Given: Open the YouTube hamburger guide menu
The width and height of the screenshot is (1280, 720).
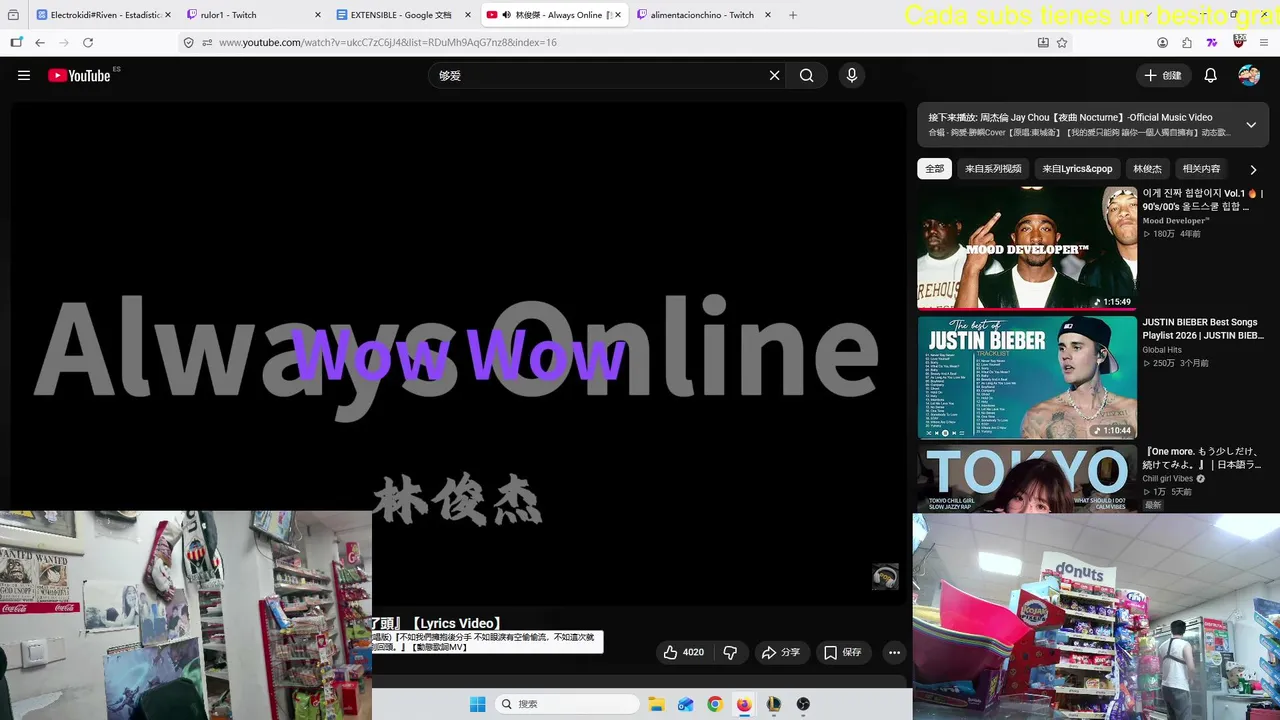Looking at the screenshot, I should point(24,75).
